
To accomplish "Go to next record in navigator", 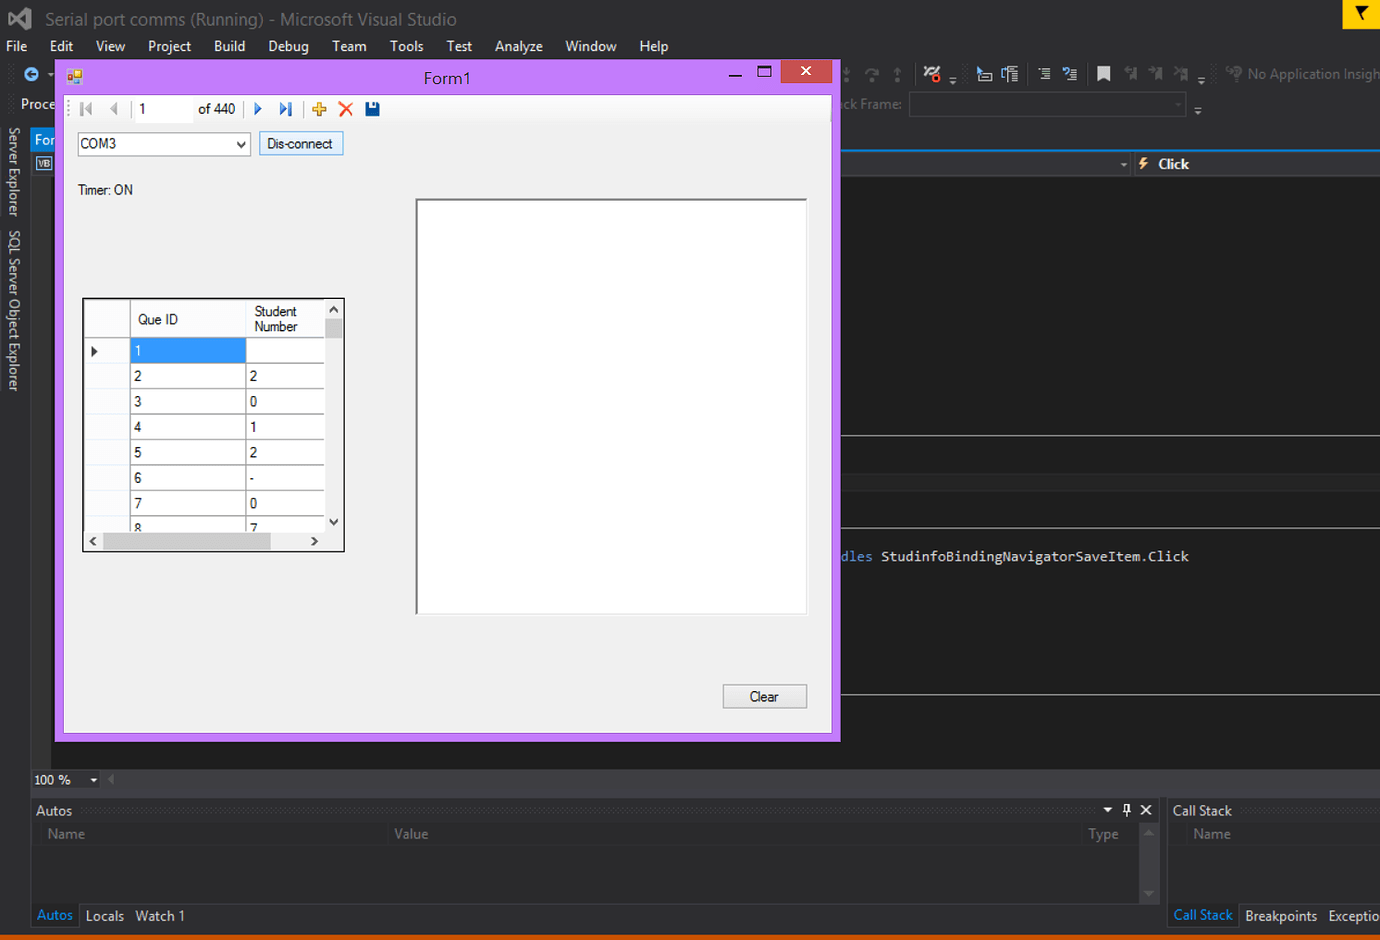I will coord(258,109).
